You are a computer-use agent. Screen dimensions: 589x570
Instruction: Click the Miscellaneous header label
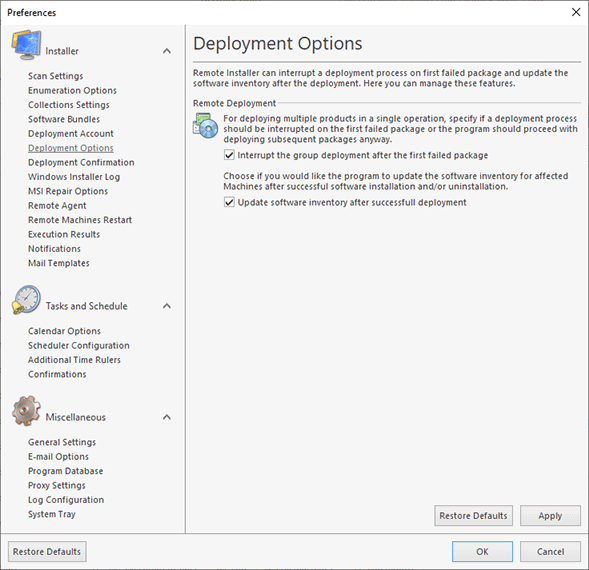(x=76, y=417)
